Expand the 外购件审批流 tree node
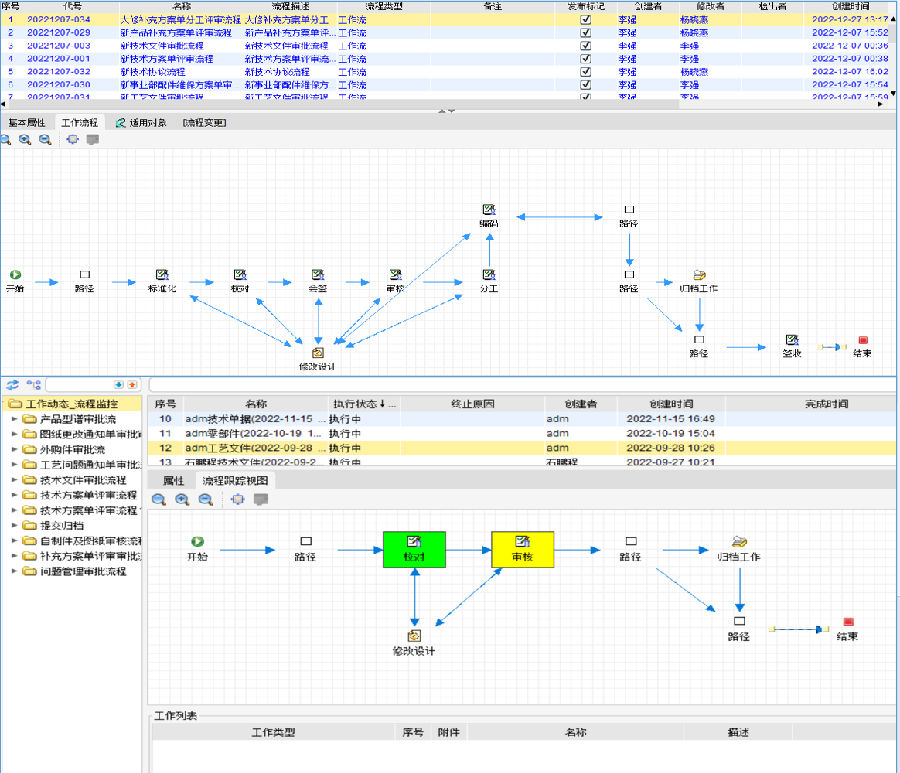 pos(15,449)
